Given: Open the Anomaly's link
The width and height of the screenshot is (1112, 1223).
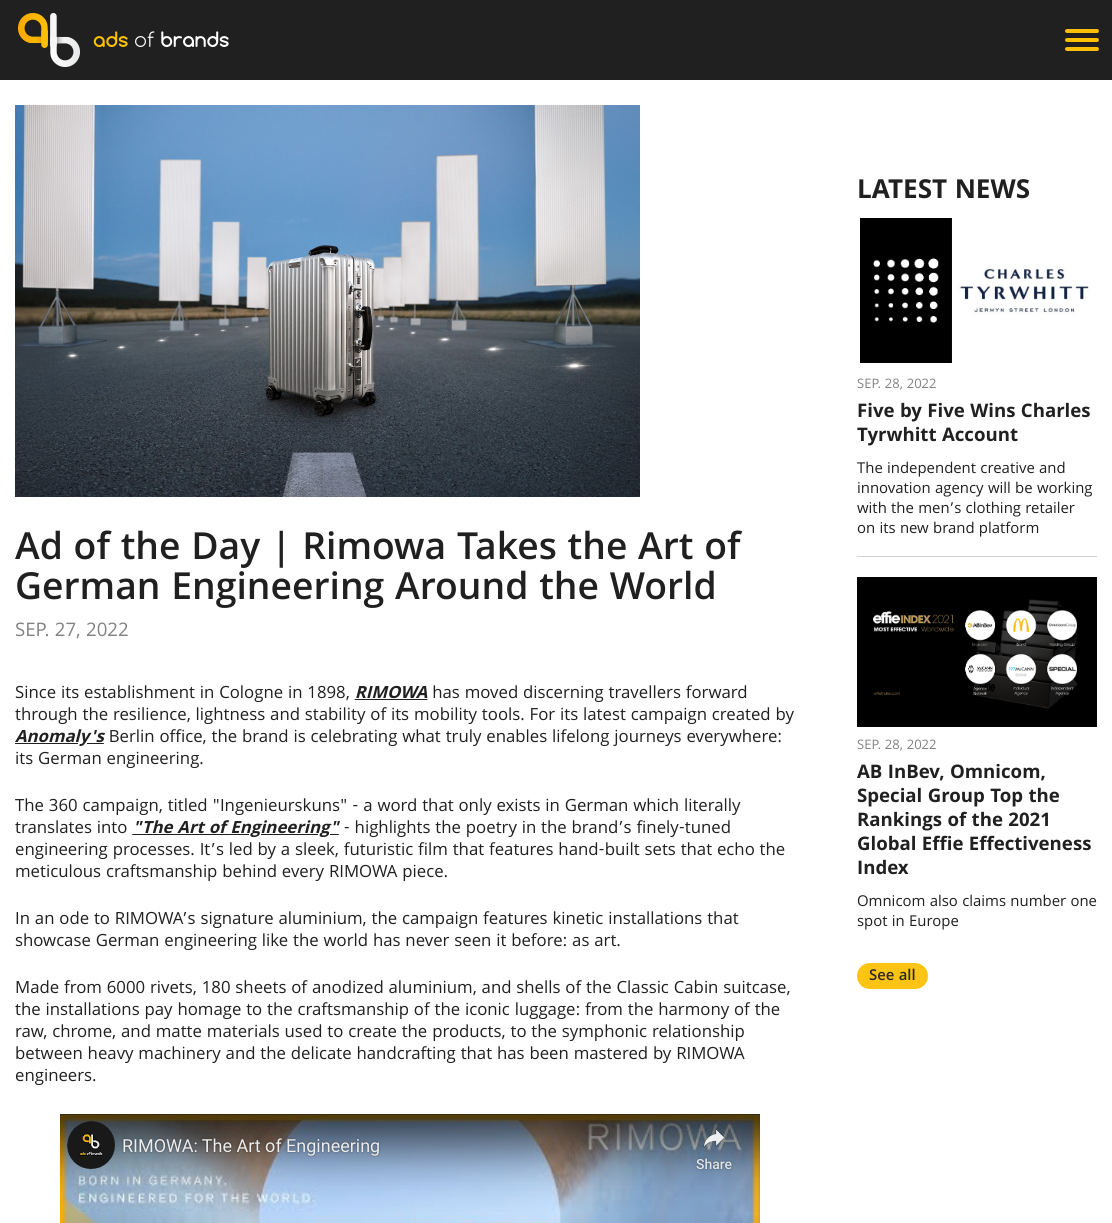Looking at the screenshot, I should coord(60,736).
